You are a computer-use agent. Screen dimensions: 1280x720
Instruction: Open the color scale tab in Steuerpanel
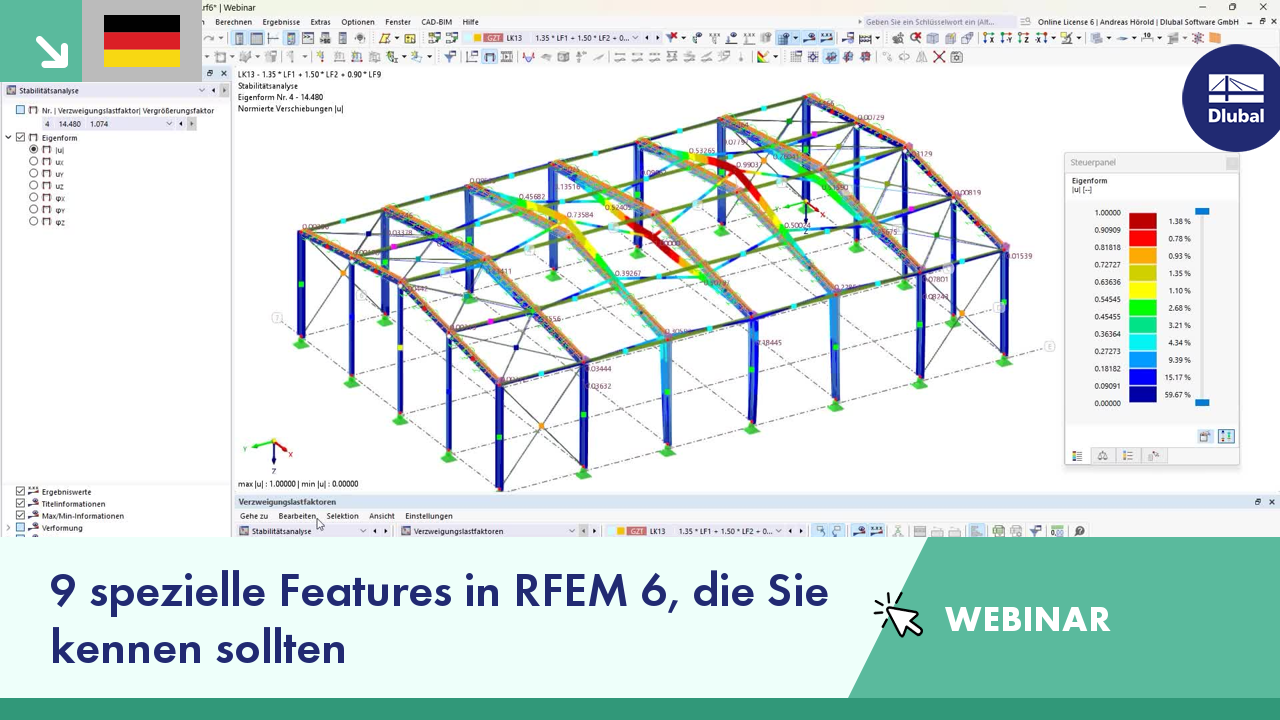1077,456
